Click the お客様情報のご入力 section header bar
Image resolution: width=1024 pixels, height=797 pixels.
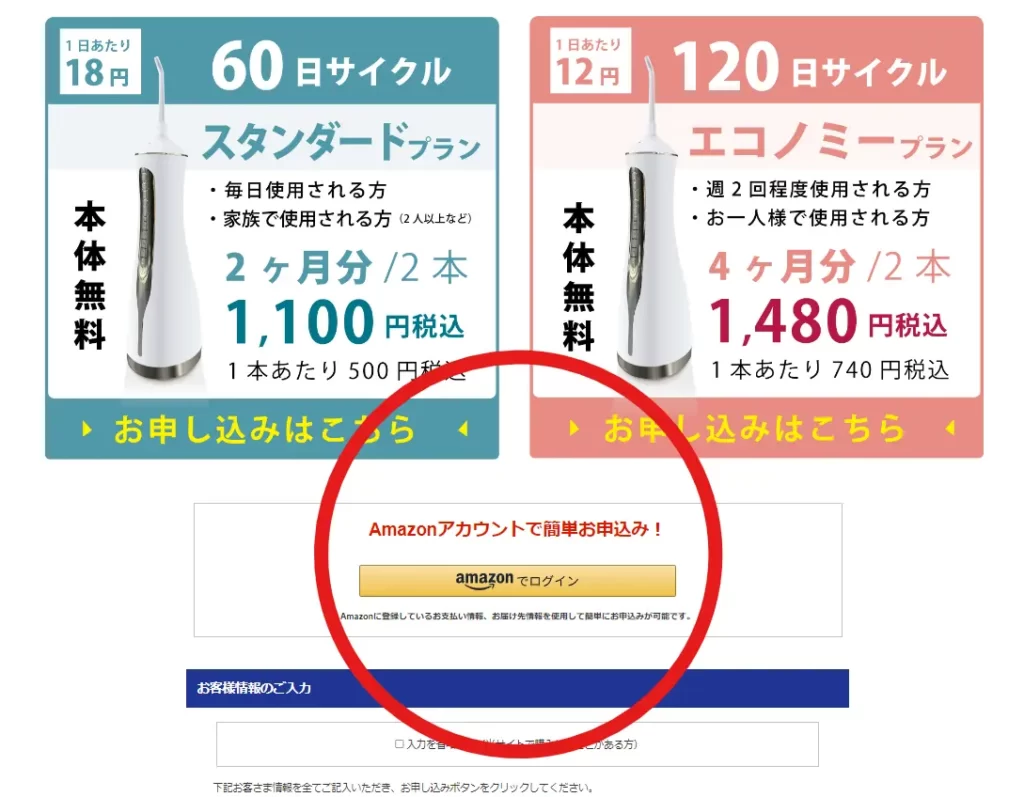click(517, 688)
